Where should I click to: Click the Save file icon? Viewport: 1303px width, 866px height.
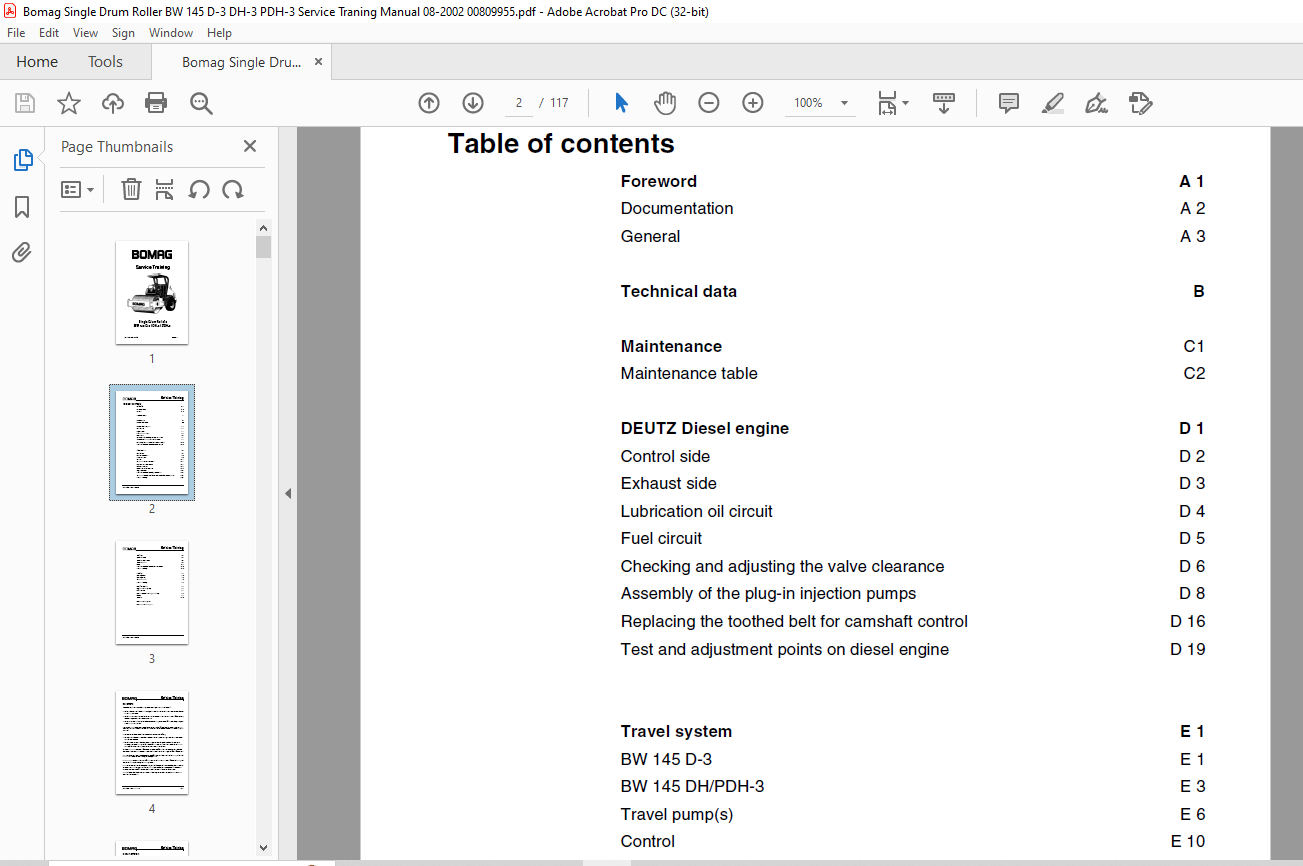tap(25, 103)
